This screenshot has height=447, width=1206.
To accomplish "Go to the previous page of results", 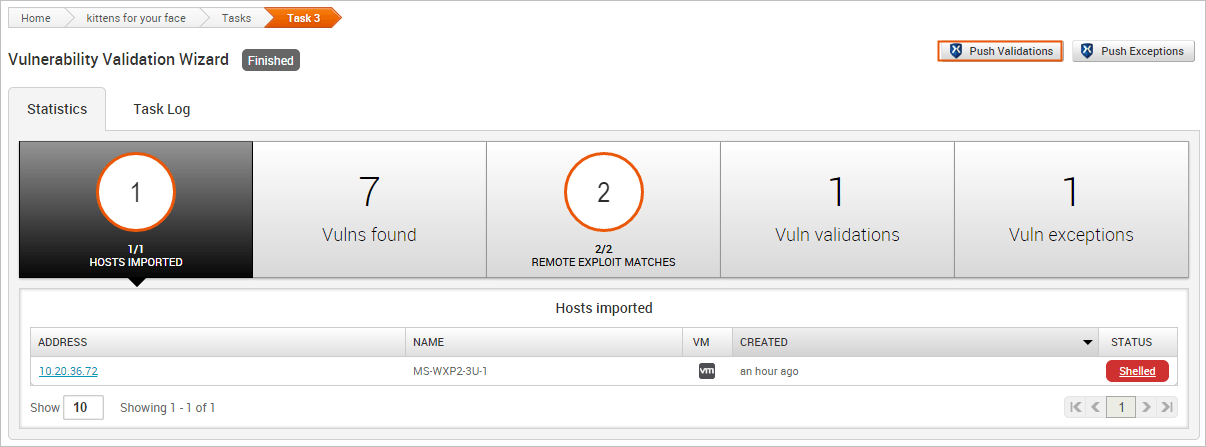I will click(1095, 407).
